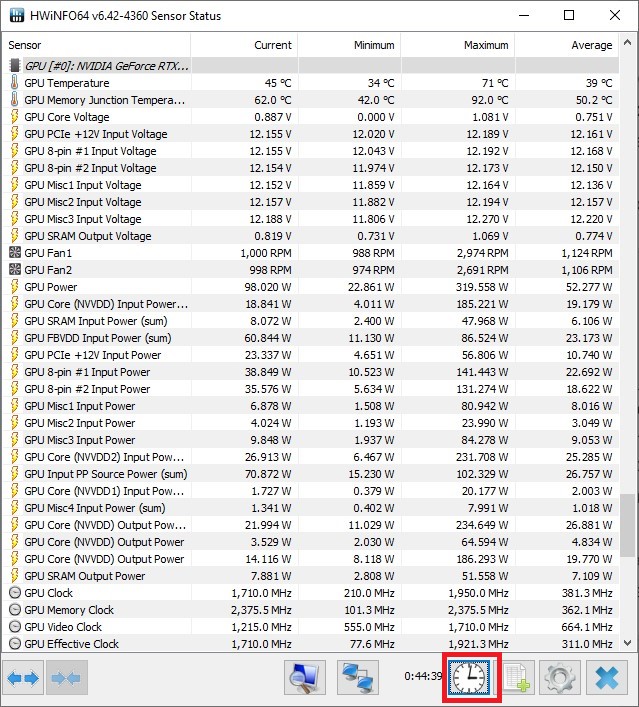
Task: Click the GPU Memory Junction Temperature thermometer icon
Action: coord(14,100)
